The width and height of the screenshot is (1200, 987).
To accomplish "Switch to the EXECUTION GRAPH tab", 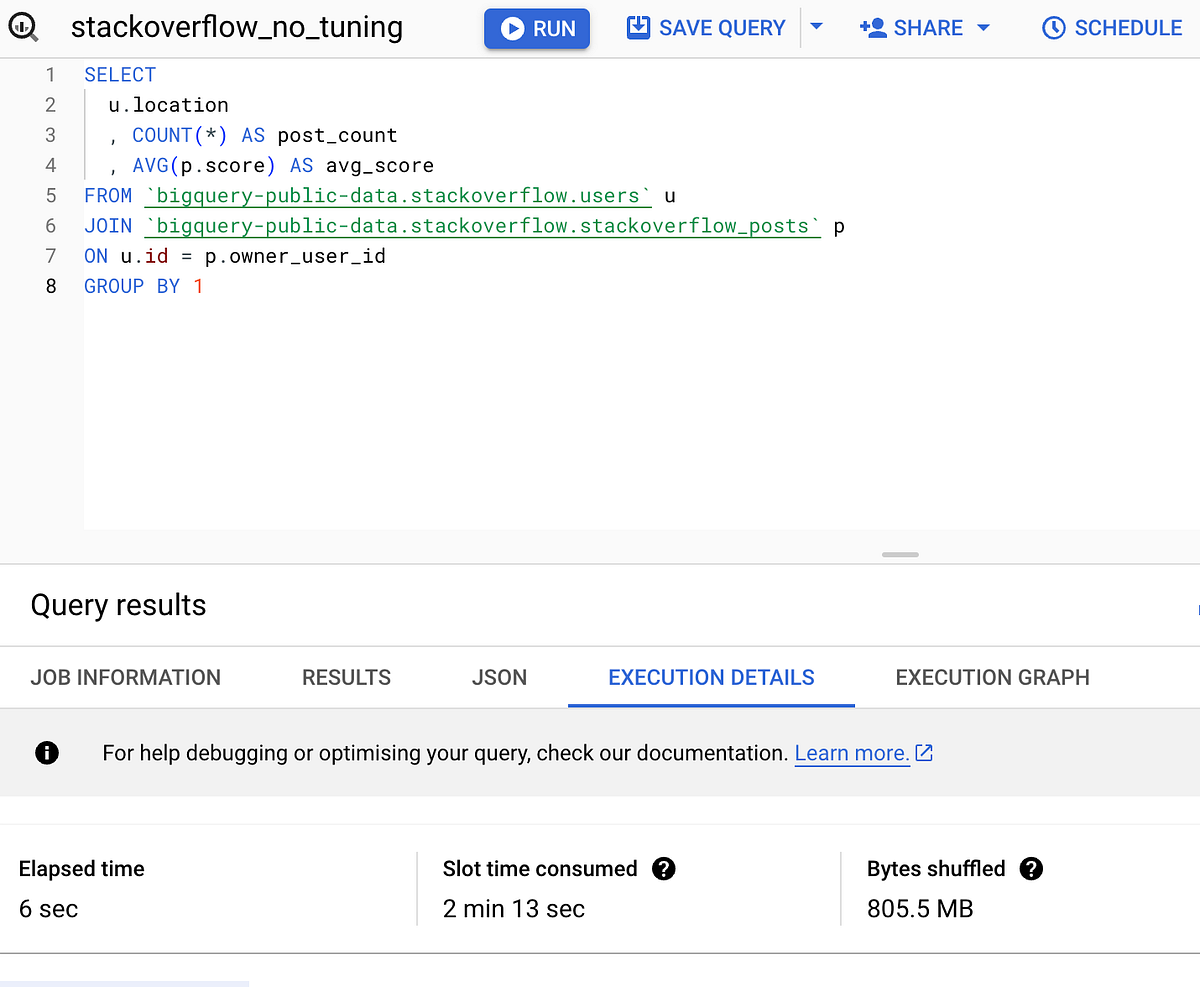I will [991, 677].
